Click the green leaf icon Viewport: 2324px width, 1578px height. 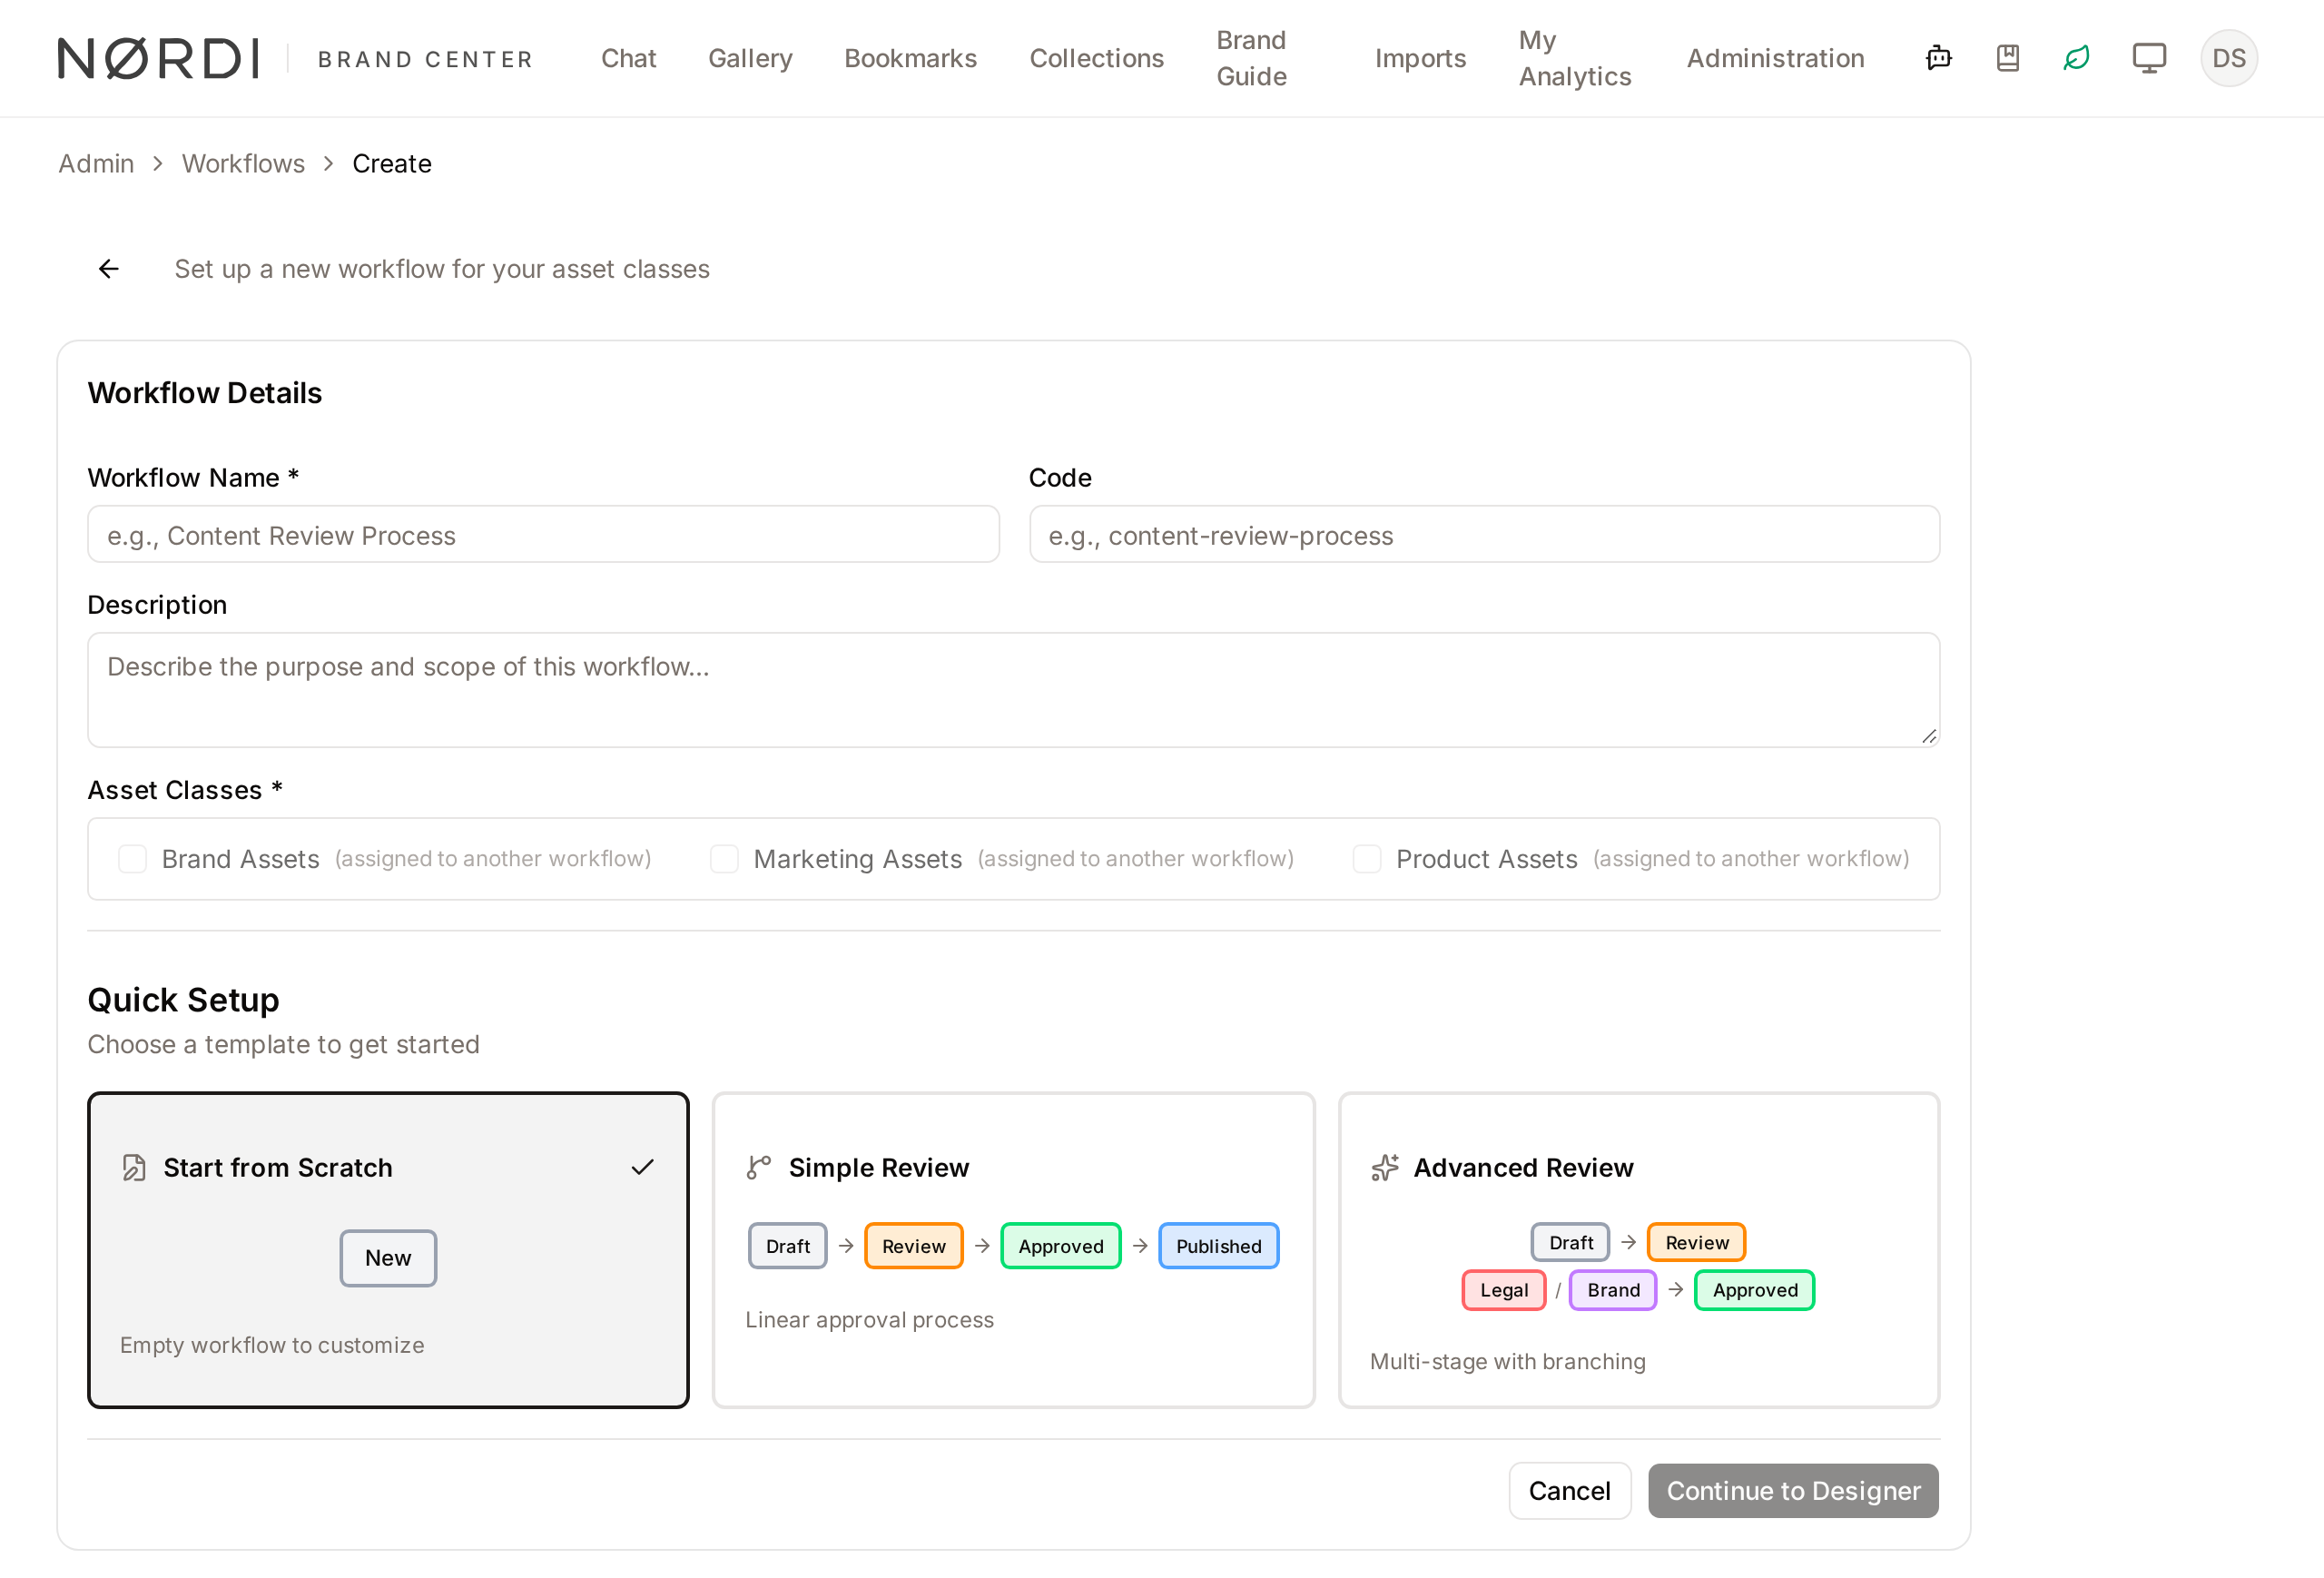click(x=2076, y=58)
